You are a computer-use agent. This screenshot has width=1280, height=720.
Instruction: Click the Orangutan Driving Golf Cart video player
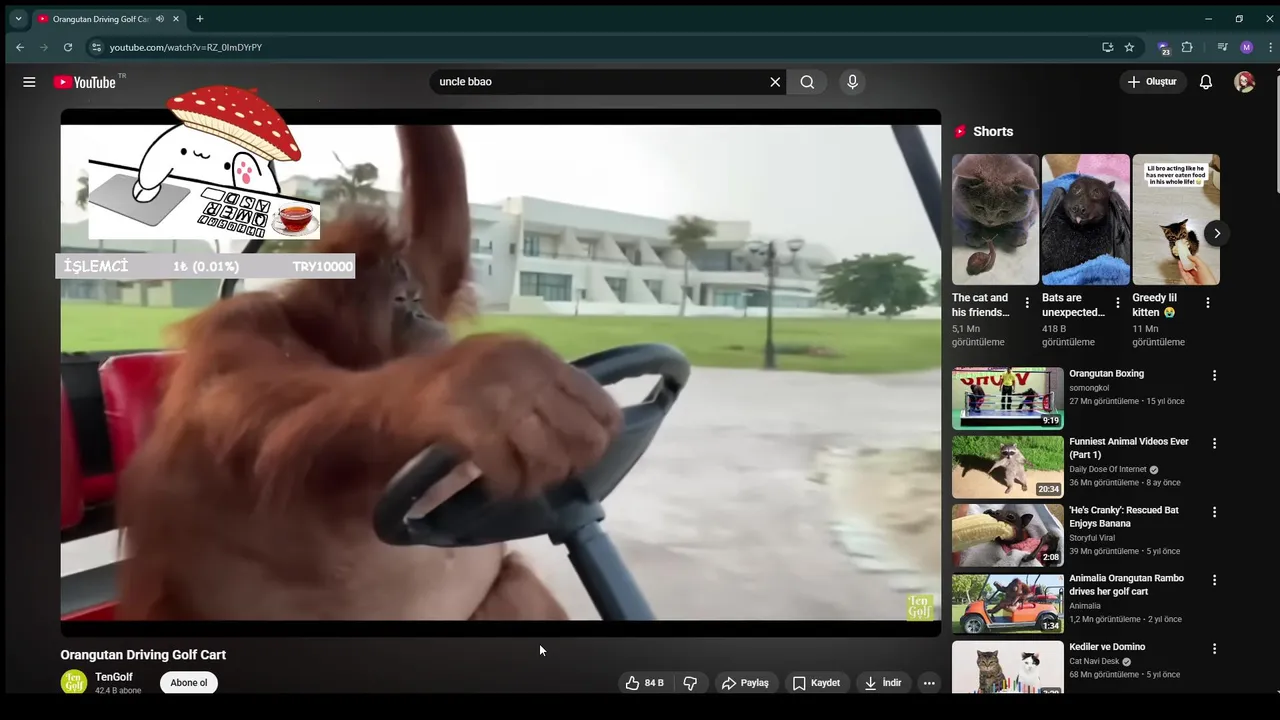click(x=501, y=373)
